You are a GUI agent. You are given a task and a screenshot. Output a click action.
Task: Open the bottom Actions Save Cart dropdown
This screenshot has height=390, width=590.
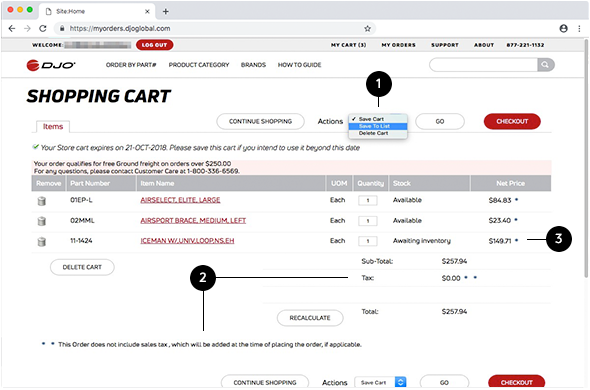[x=380, y=382]
